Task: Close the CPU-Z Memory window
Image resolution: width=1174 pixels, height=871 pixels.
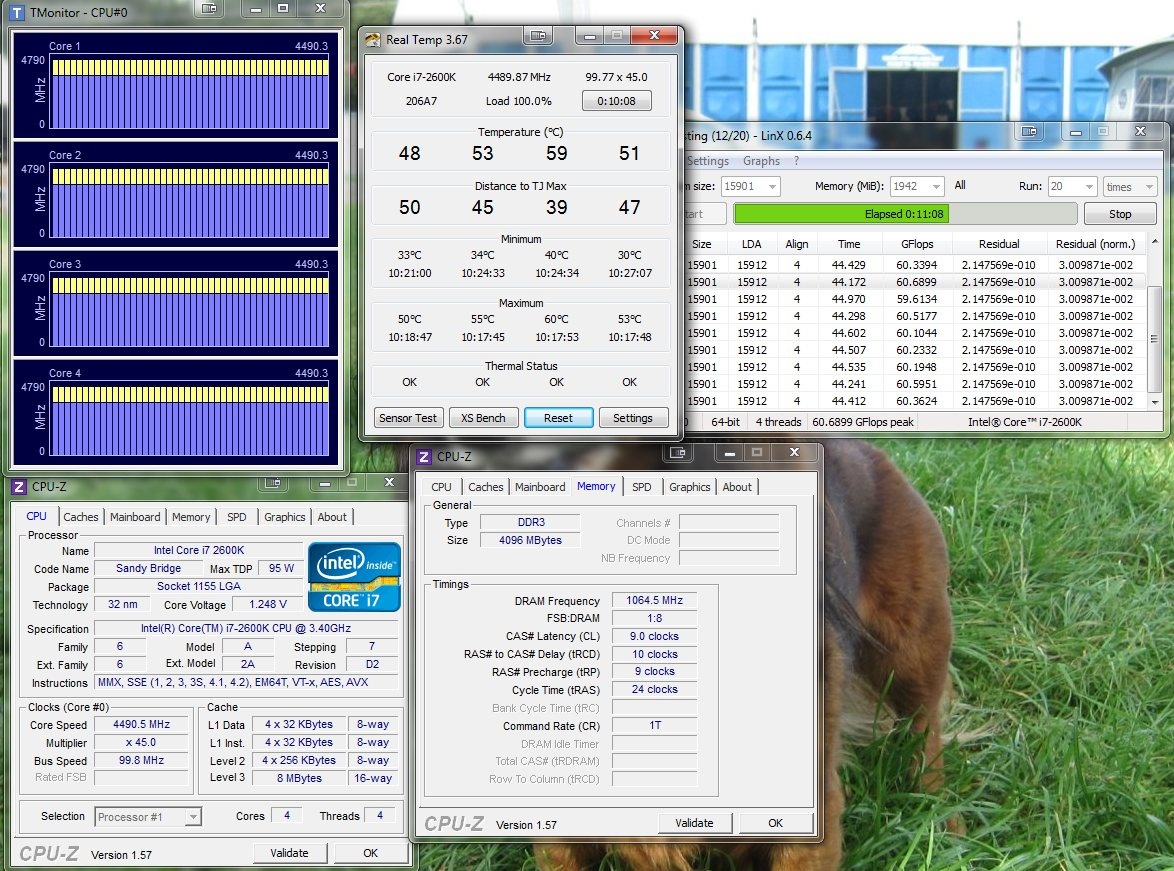Action: [794, 452]
